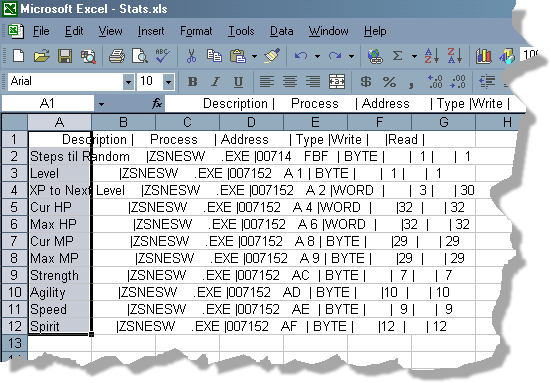Screen dimensions: 551x383
Task: Click the AutoSum sigma icon
Action: tap(397, 56)
